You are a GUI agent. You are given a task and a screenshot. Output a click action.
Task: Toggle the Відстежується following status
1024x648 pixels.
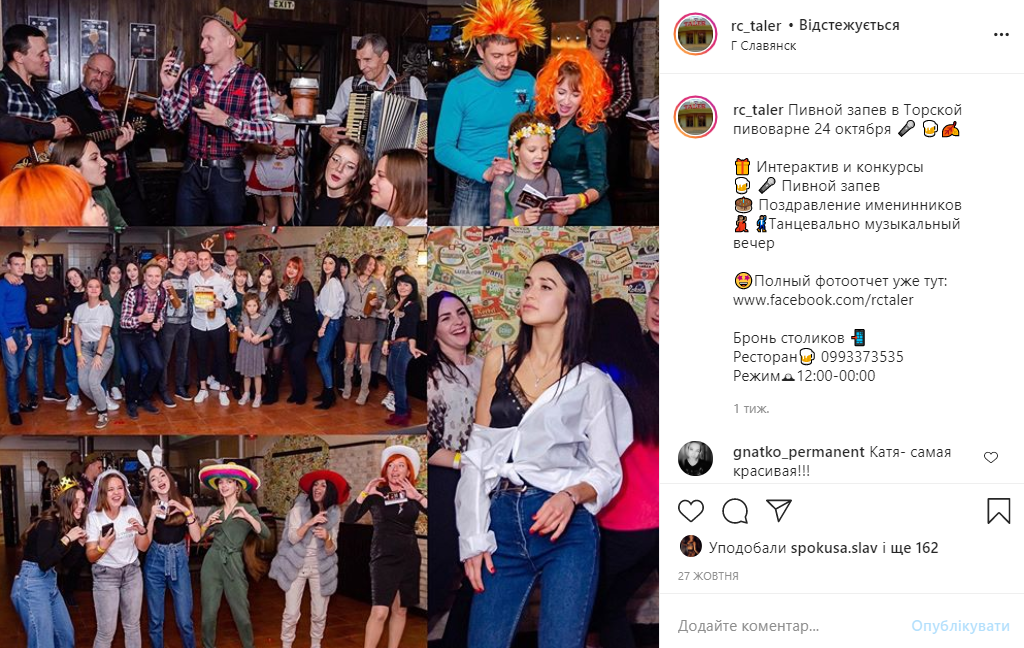(x=849, y=25)
